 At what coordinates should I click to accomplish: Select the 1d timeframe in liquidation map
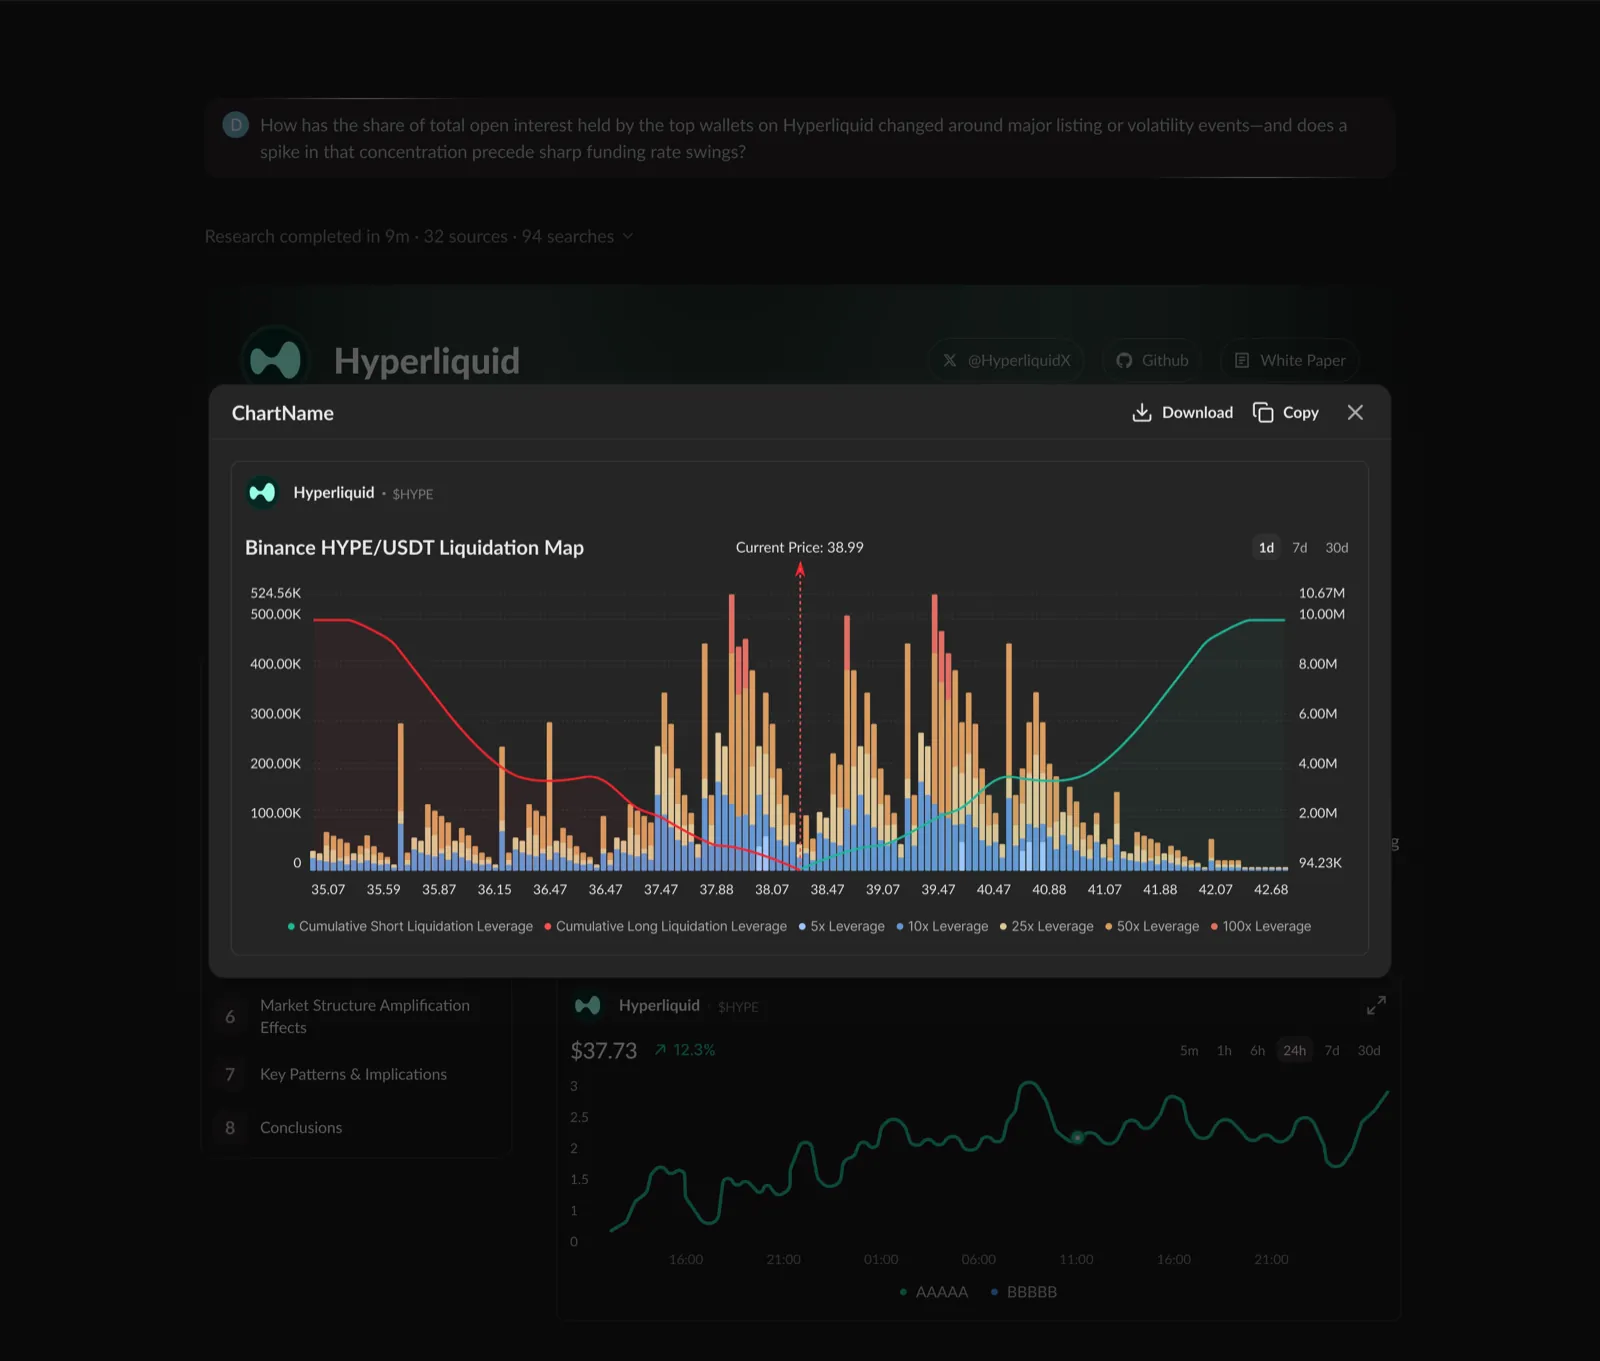click(1266, 548)
